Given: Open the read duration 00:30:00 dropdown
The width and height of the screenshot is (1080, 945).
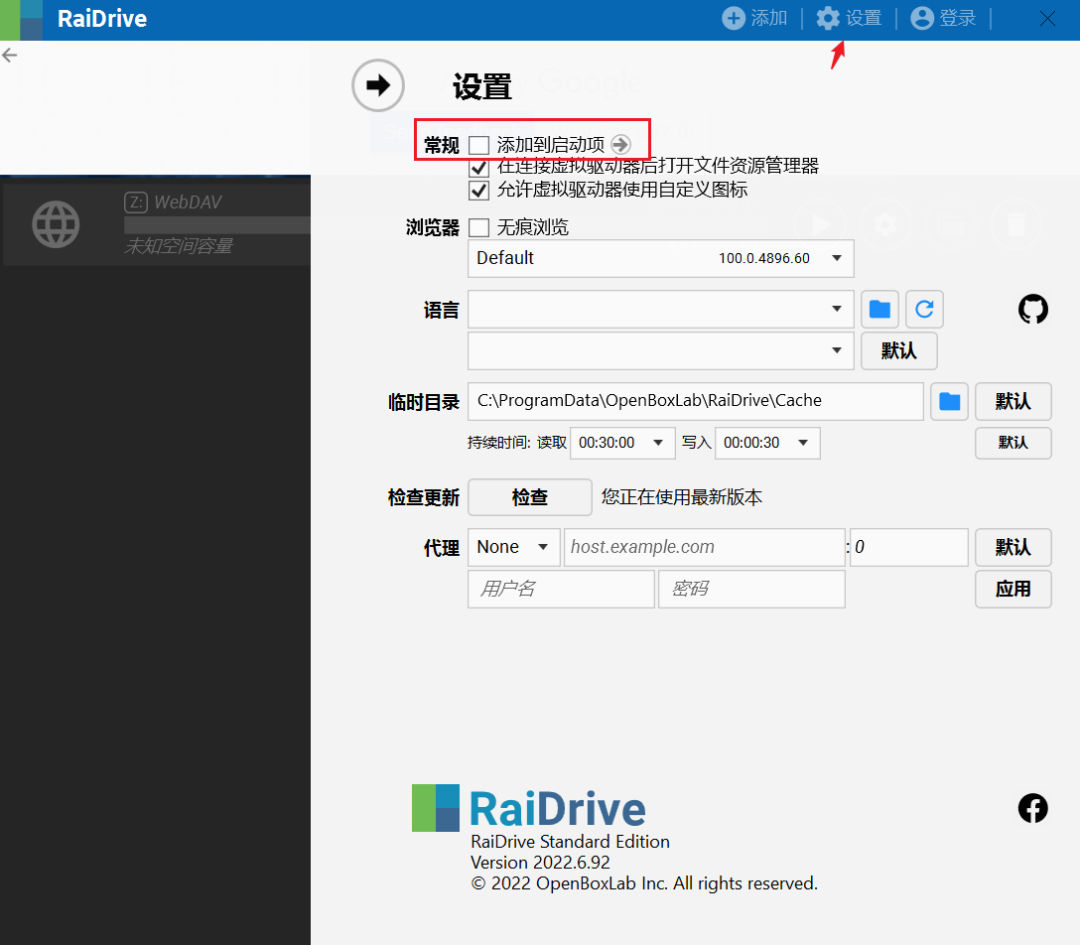Looking at the screenshot, I should [x=622, y=443].
